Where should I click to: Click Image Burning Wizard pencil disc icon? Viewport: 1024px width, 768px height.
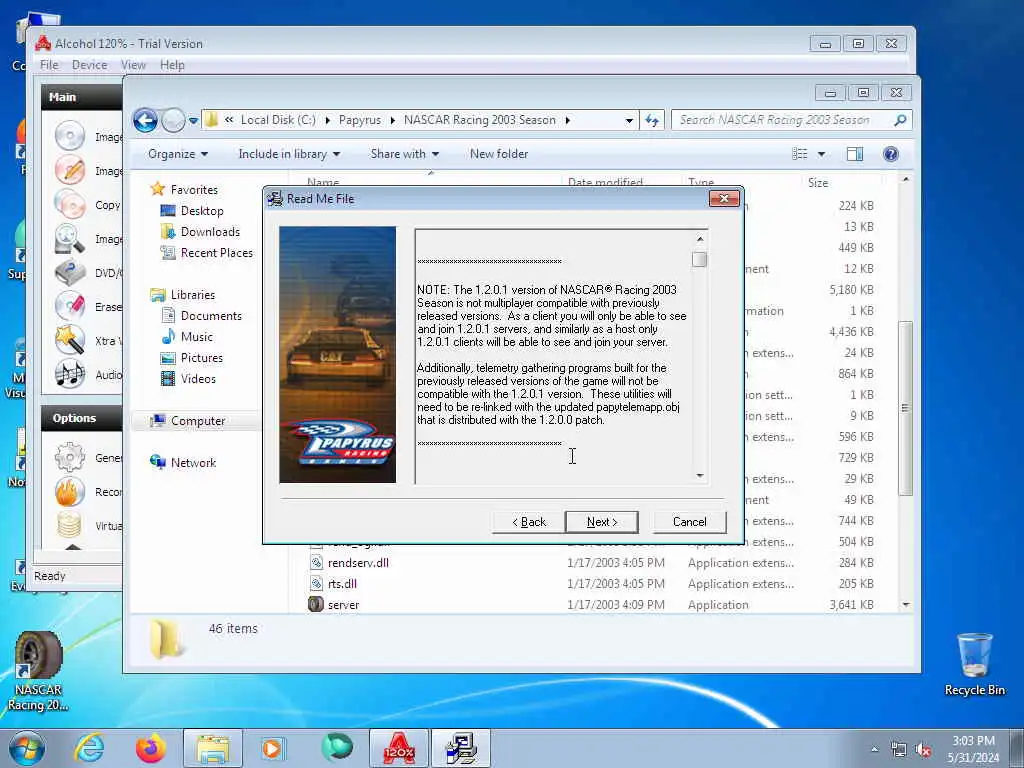tap(70, 170)
